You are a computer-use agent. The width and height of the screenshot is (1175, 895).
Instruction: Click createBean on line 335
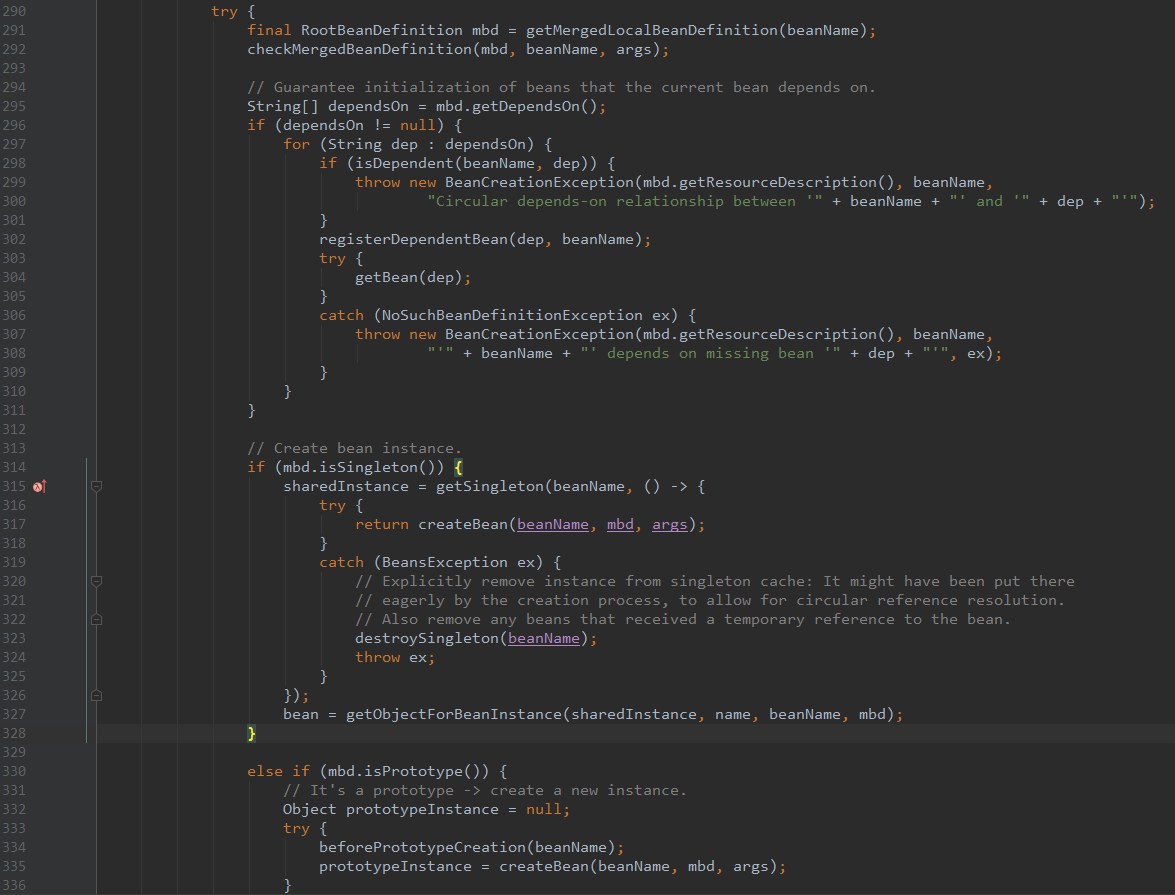pos(544,867)
